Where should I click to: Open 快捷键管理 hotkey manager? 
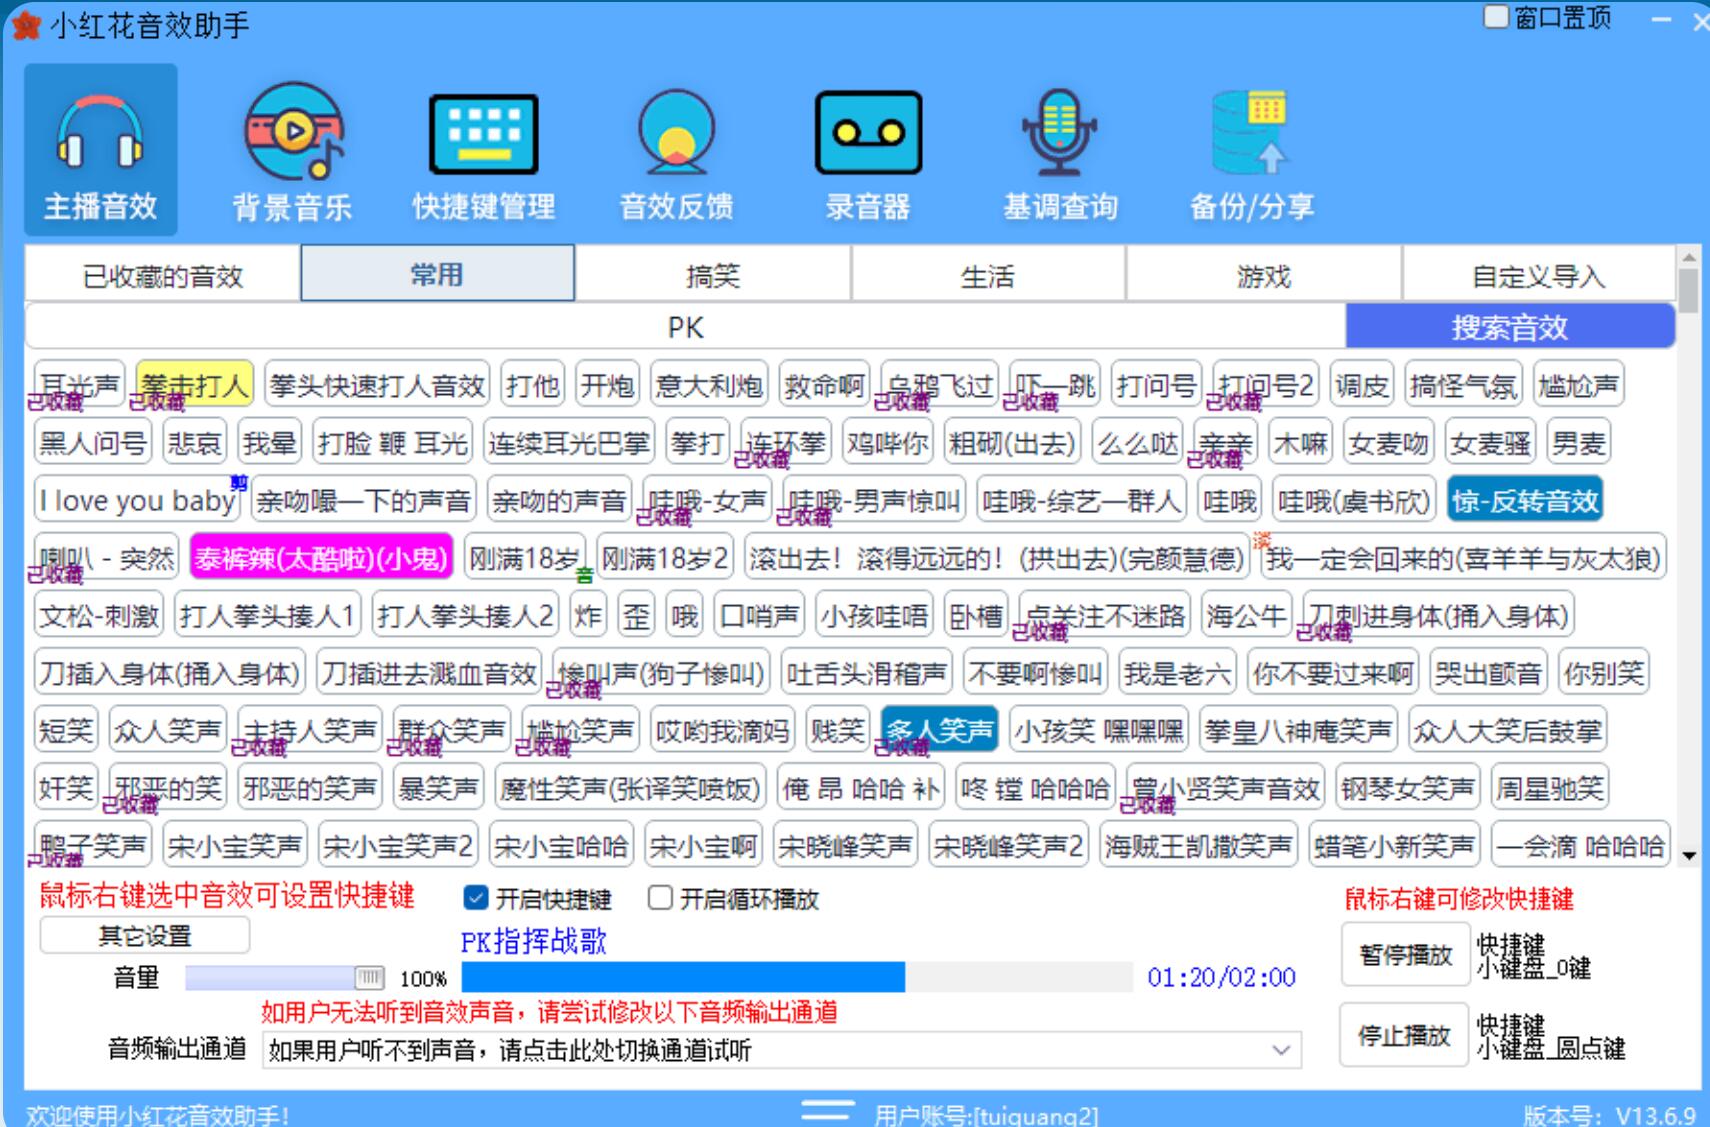tap(484, 148)
